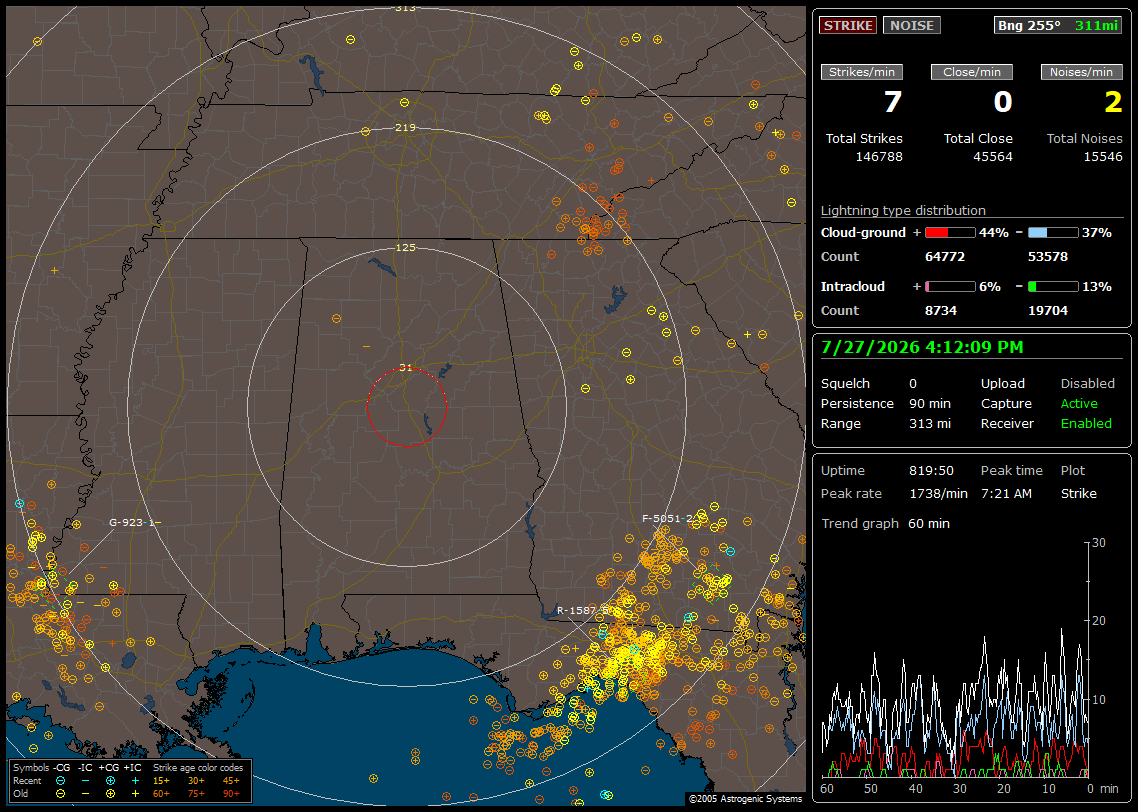Click the Recent +IC cyan plus symbol in legend
Viewport: 1138px width, 812px height.
click(135, 781)
